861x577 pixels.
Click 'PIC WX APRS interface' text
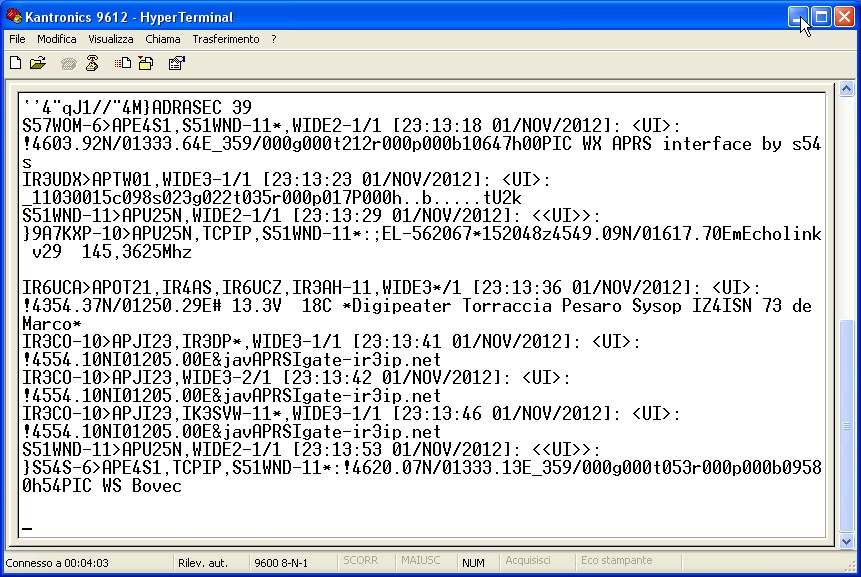click(x=647, y=143)
